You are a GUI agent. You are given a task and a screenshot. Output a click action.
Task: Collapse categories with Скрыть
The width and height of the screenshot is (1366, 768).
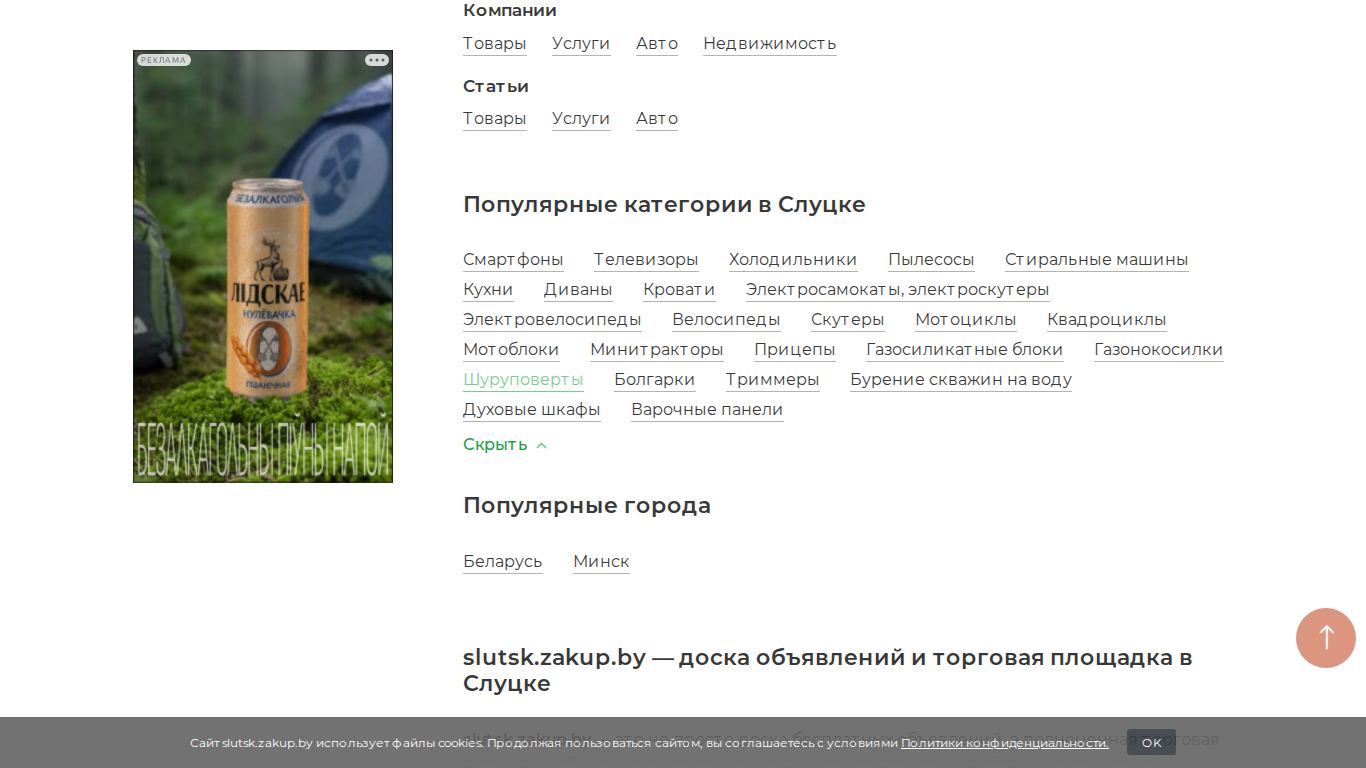click(505, 445)
